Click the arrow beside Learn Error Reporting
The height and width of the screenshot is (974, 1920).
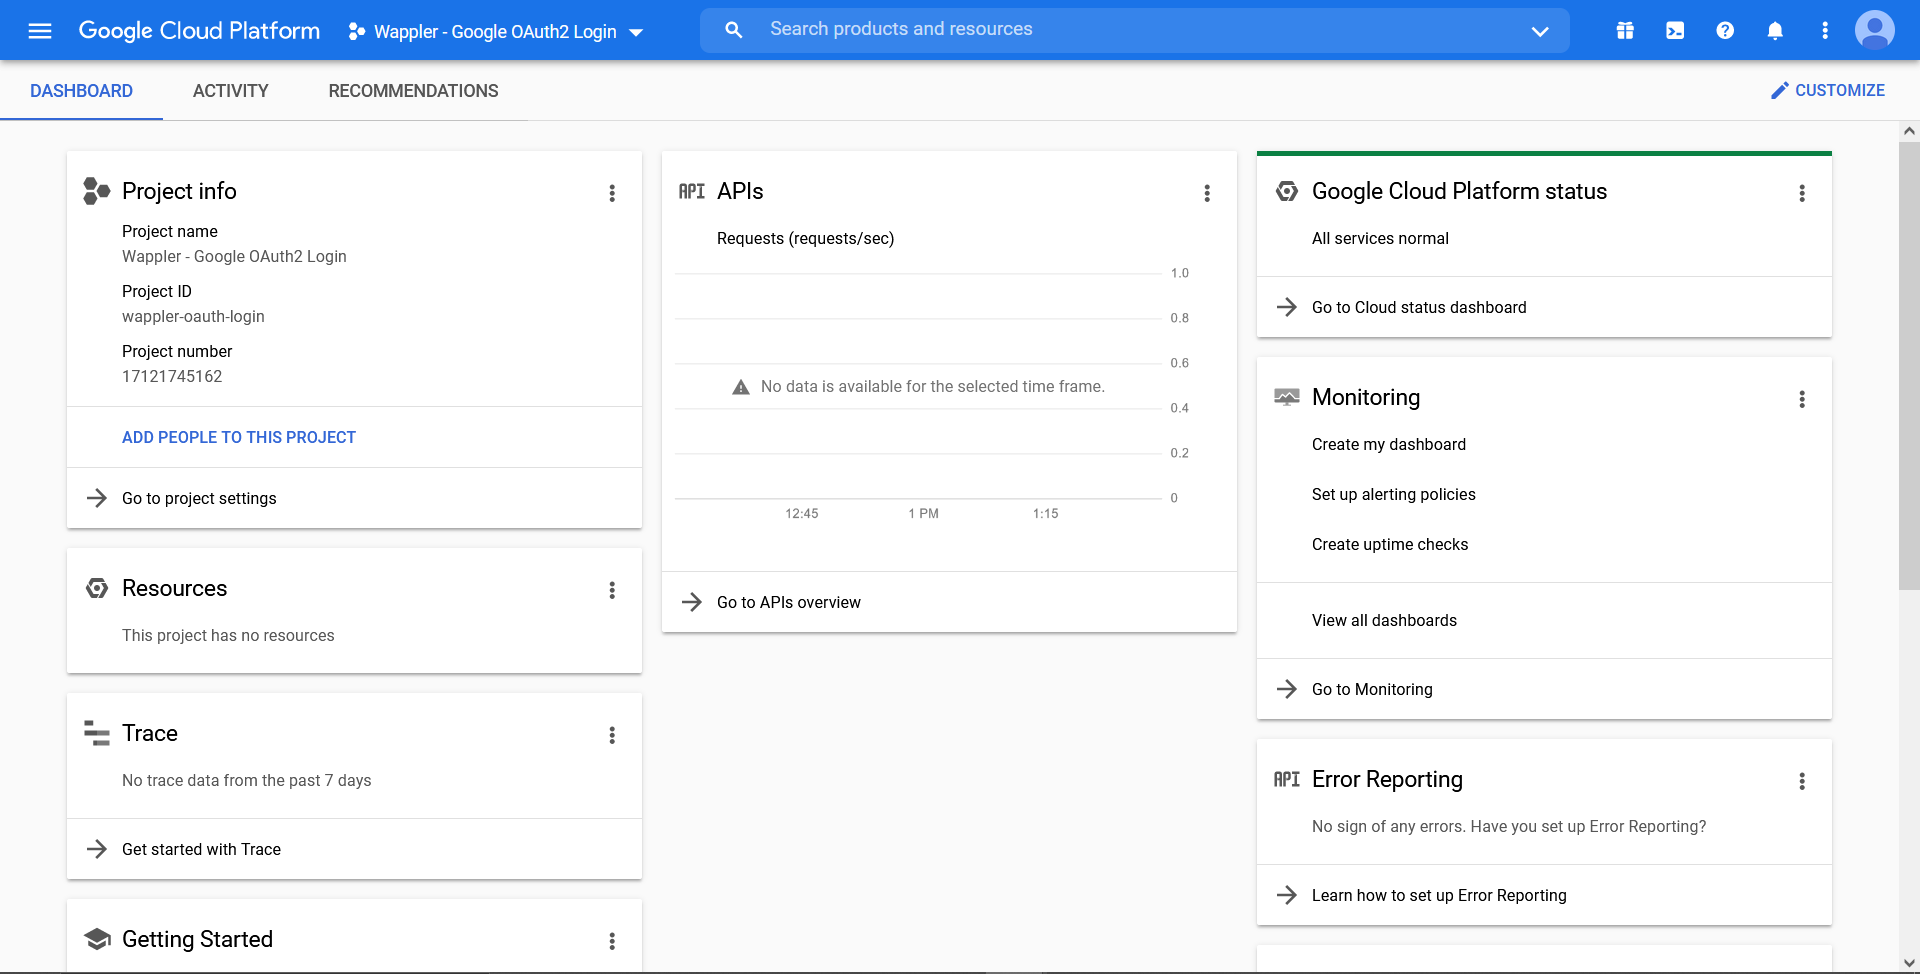[1287, 895]
